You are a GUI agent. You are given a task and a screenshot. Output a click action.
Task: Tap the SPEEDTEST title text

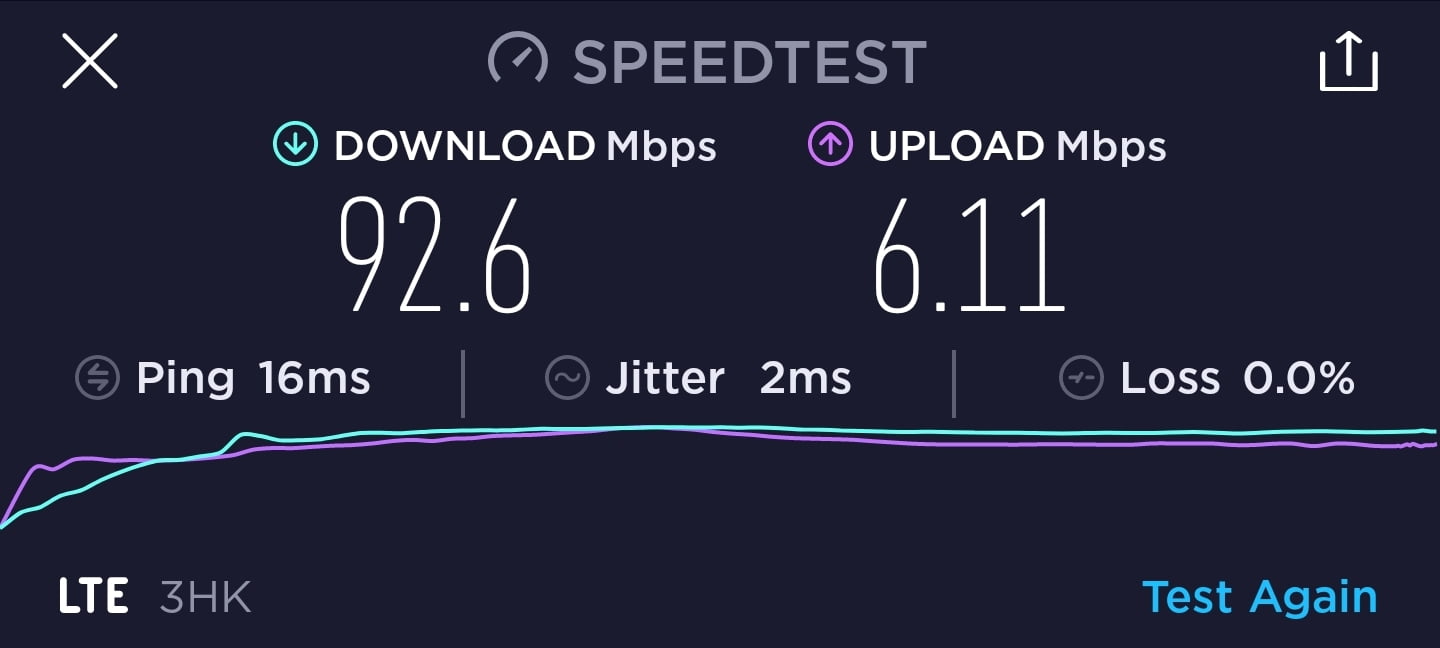(749, 63)
